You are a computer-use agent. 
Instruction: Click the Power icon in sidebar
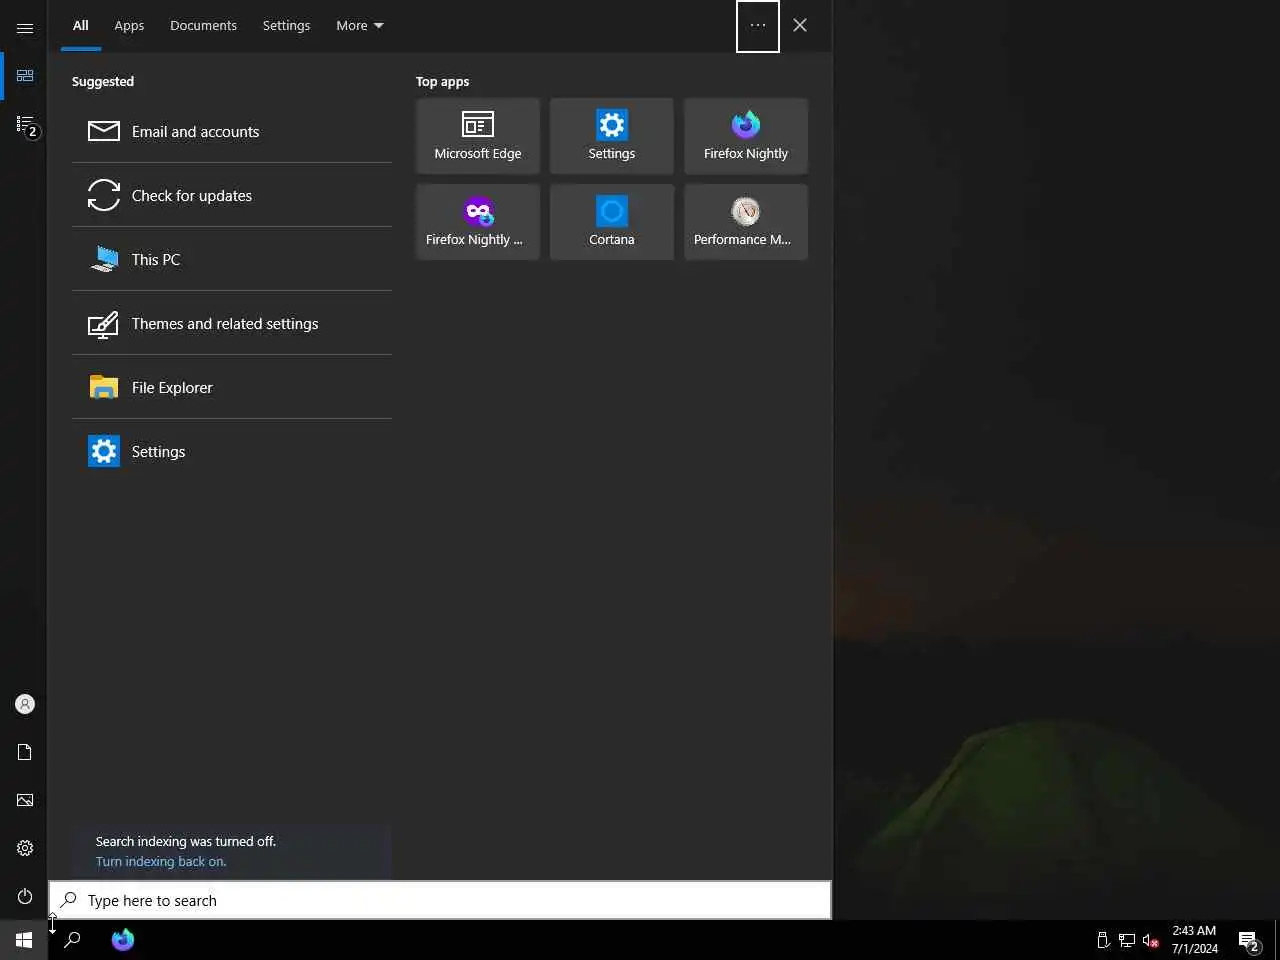point(25,896)
